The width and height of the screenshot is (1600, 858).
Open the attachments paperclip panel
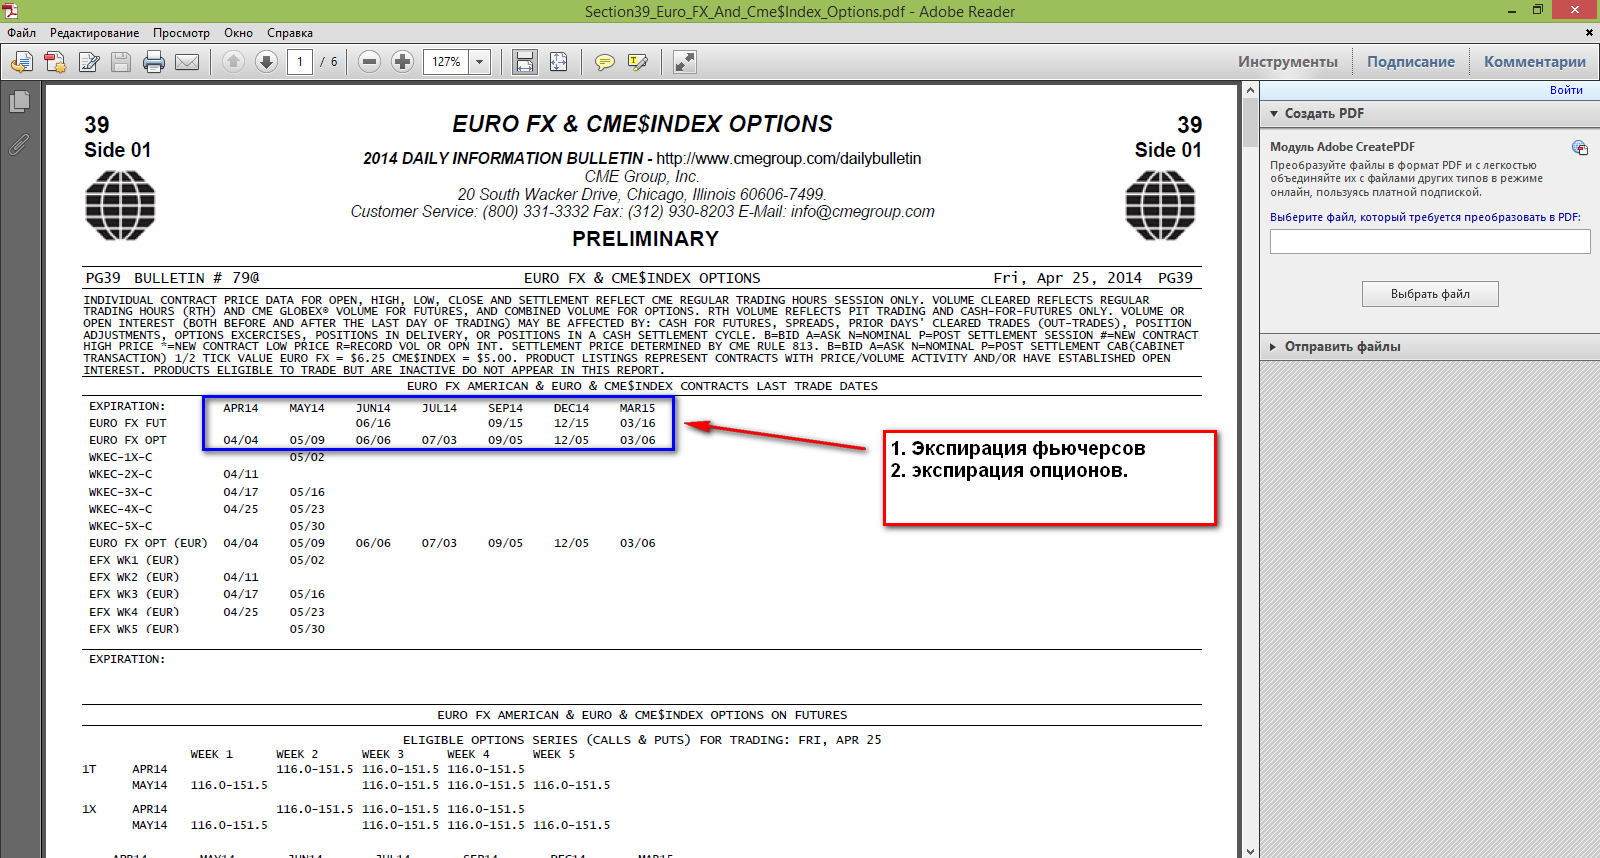[x=19, y=144]
